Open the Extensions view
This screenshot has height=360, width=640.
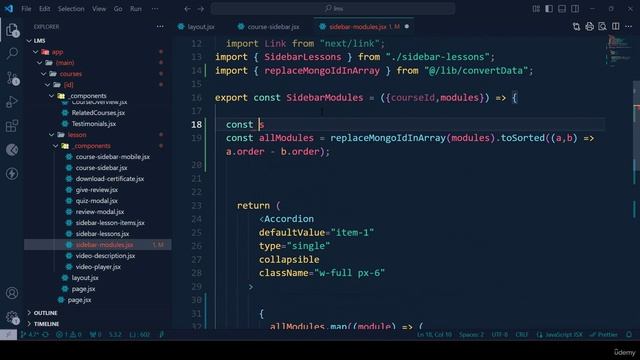12,126
